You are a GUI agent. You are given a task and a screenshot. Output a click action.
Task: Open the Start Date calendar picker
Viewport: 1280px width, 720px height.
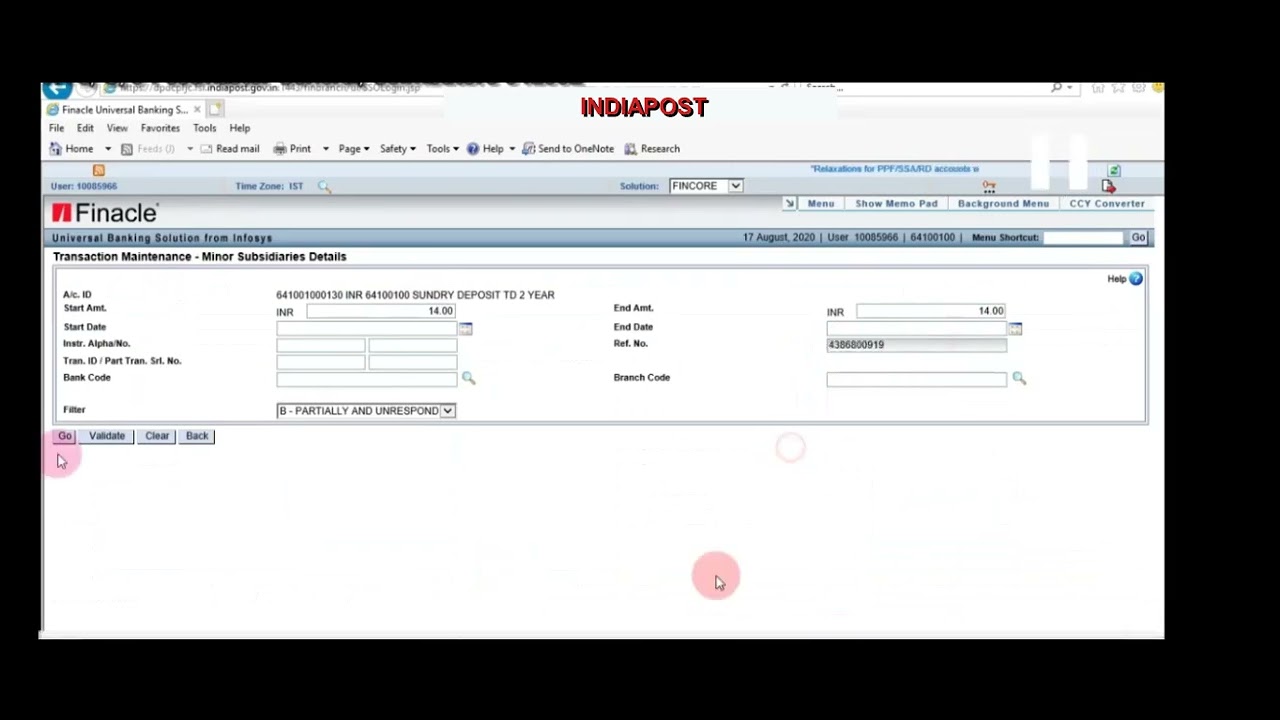point(466,328)
